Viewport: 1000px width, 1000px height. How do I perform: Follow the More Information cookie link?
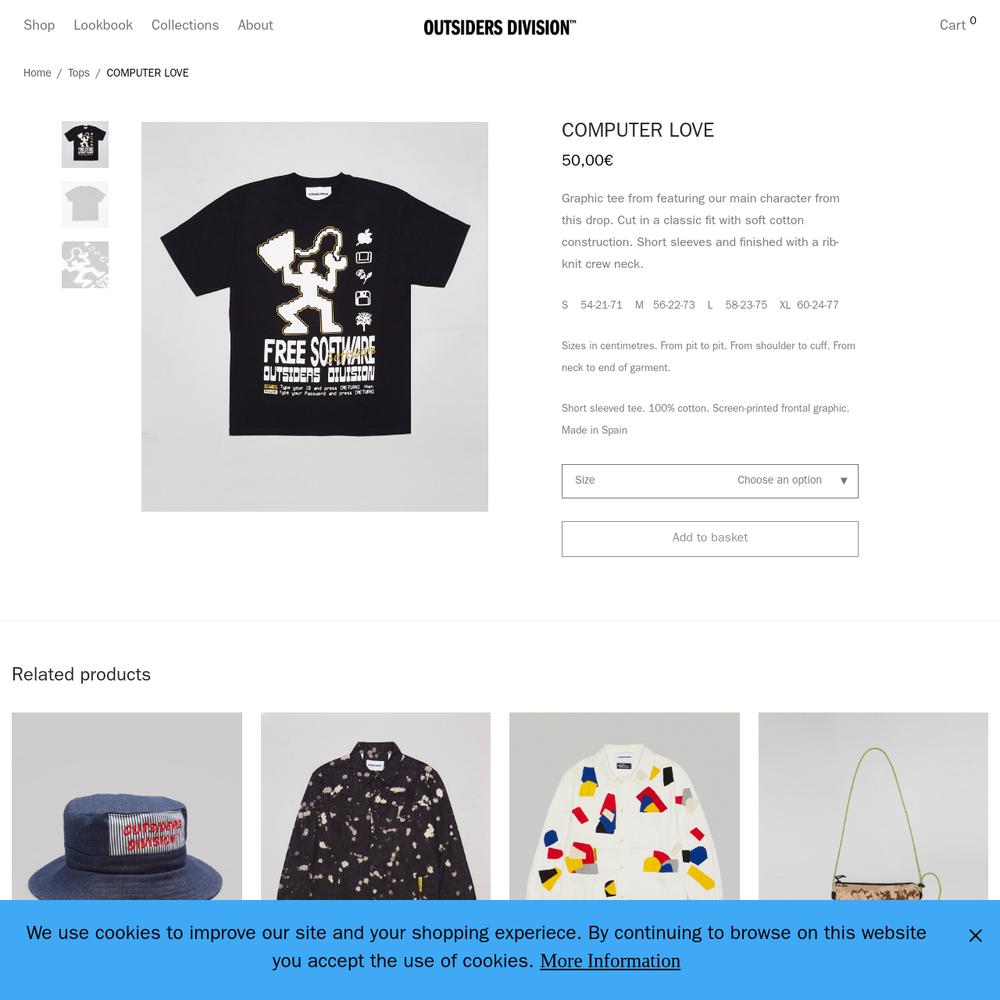[x=610, y=960]
